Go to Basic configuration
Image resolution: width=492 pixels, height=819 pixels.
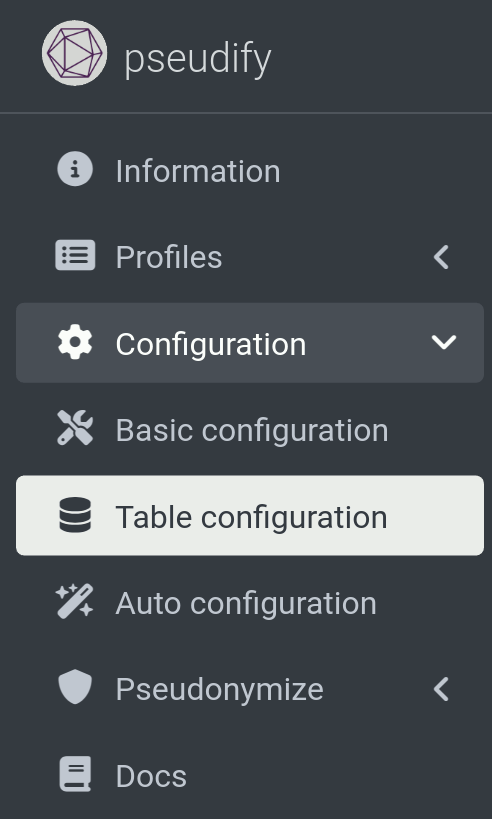(250, 429)
